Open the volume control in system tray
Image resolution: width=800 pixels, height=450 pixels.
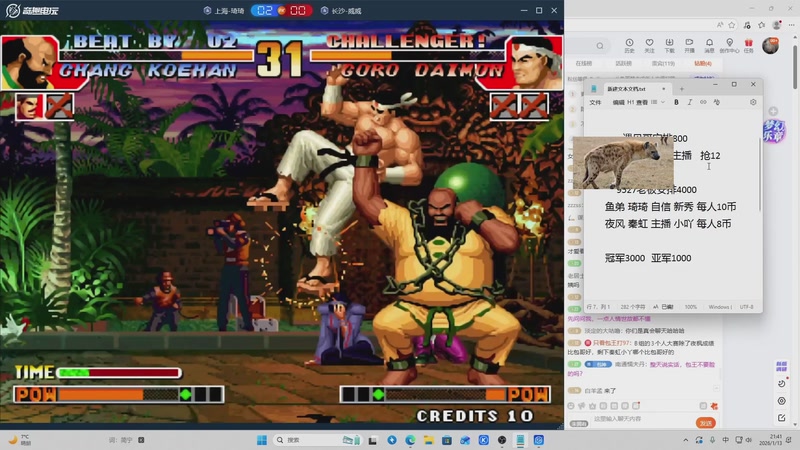coord(749,440)
